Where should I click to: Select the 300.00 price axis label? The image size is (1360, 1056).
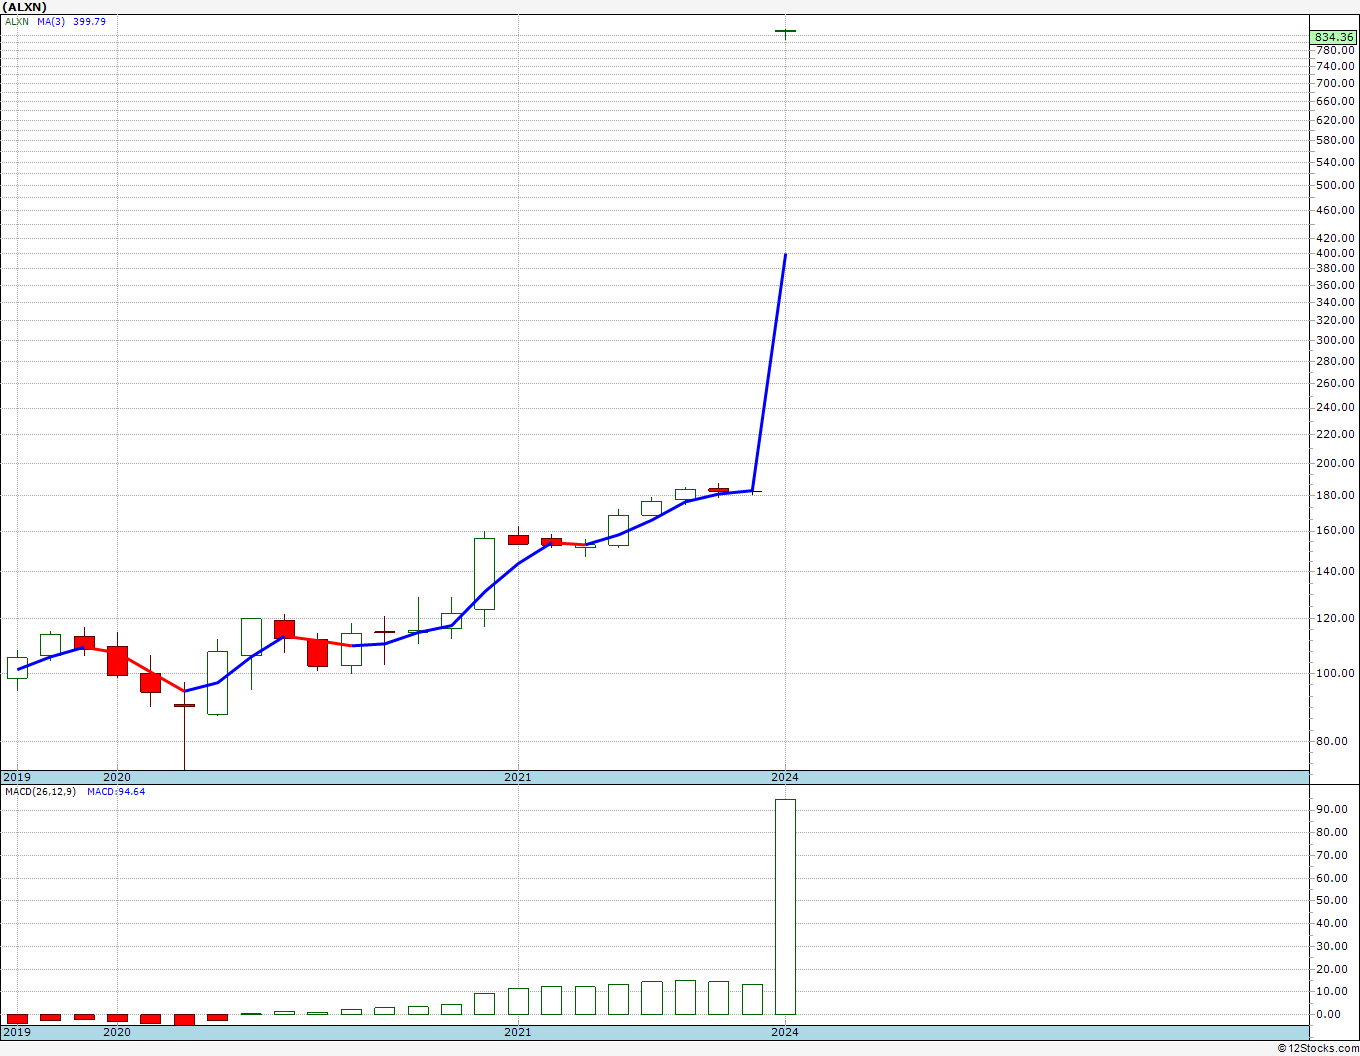click(1335, 340)
